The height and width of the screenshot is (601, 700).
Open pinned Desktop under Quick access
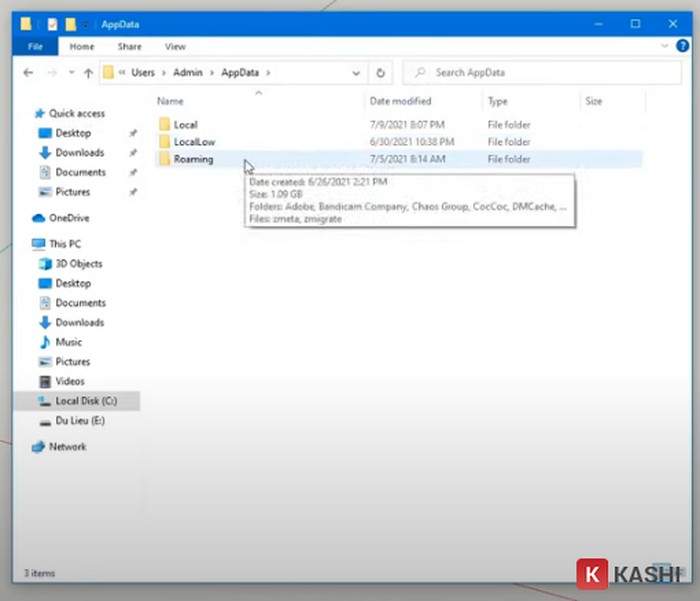tap(73, 133)
